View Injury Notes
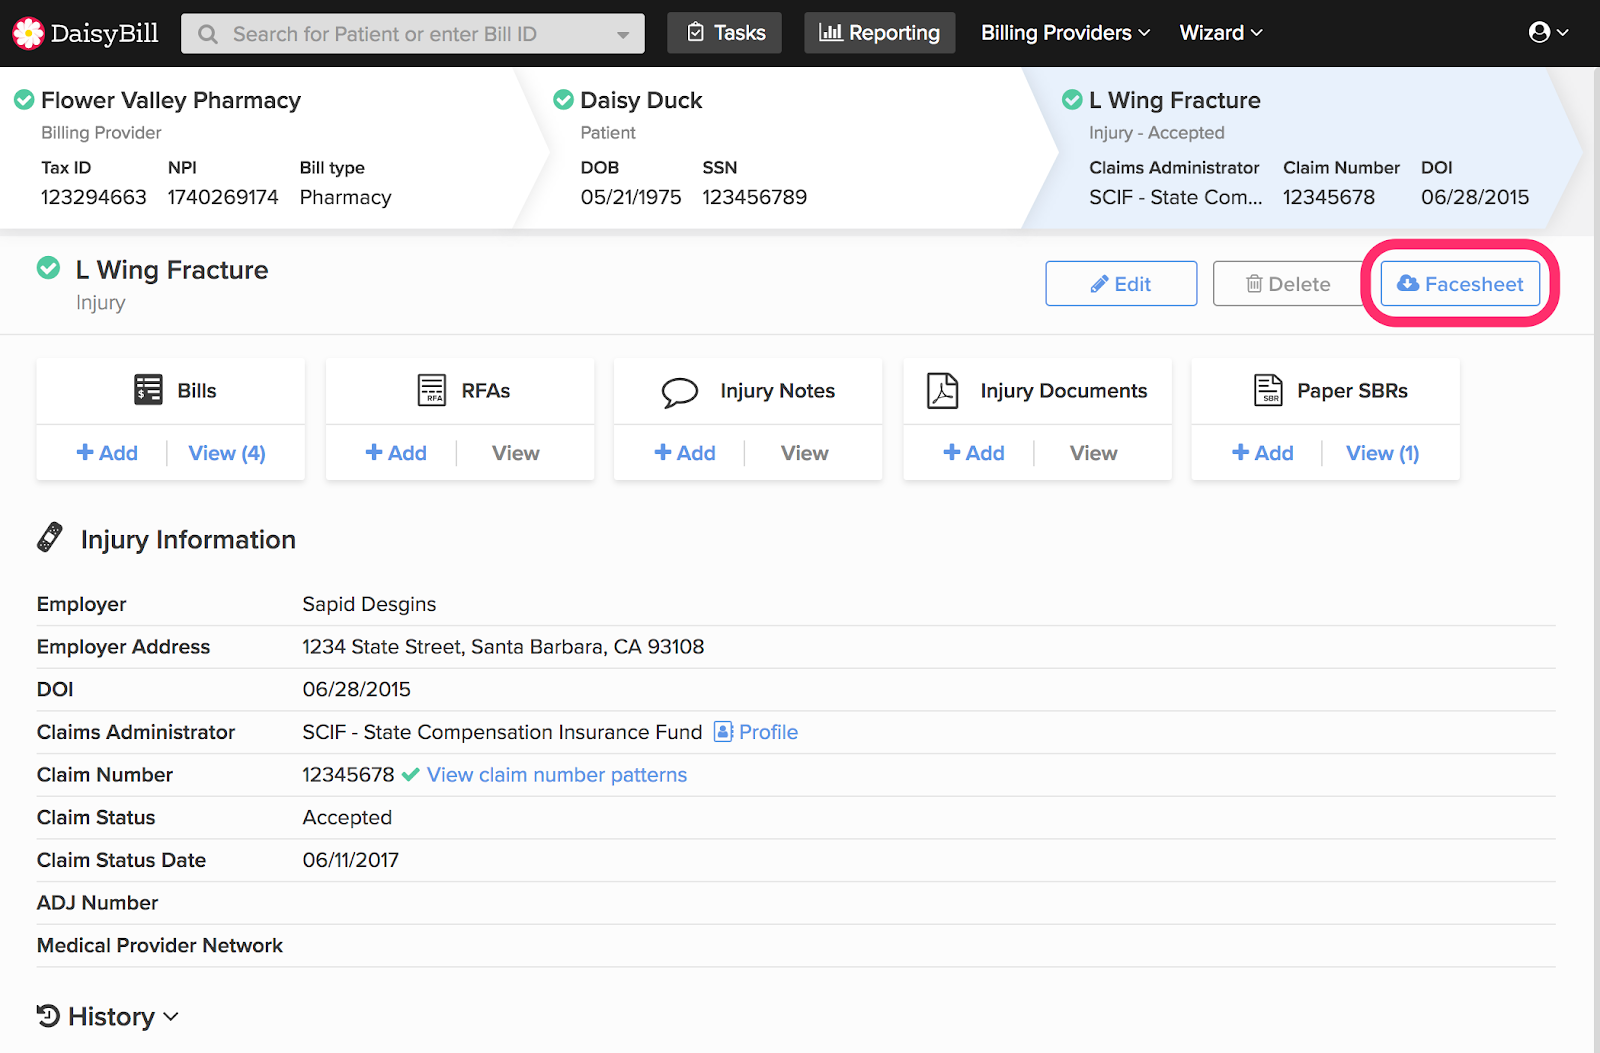Screen dimensions: 1600x1053 pyautogui.click(x=805, y=453)
